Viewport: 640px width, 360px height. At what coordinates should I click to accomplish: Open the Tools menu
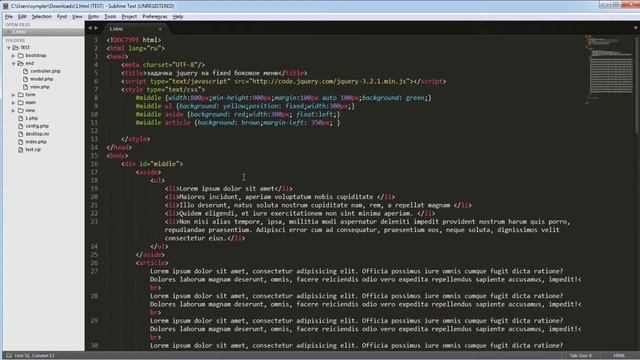pyautogui.click(x=110, y=17)
